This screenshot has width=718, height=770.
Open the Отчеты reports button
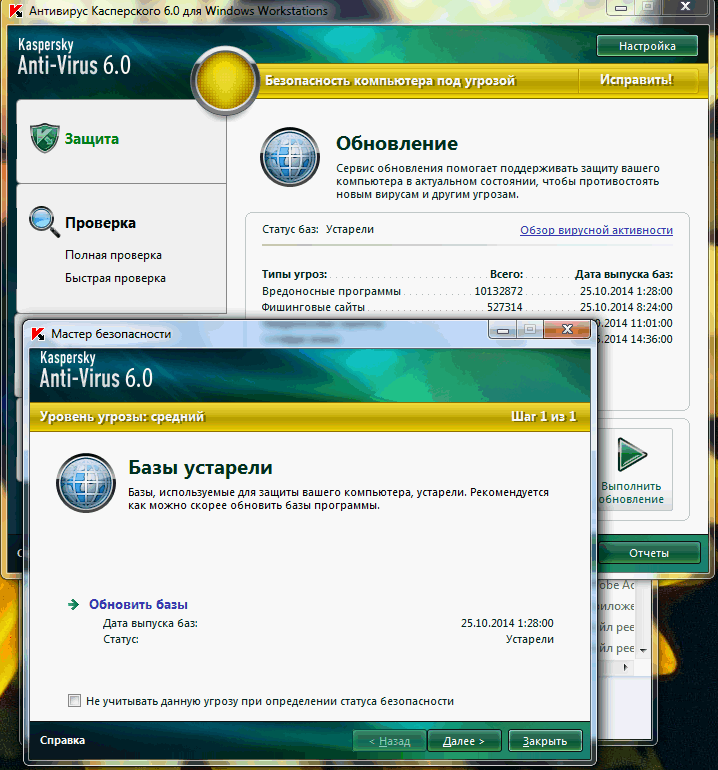(x=649, y=553)
